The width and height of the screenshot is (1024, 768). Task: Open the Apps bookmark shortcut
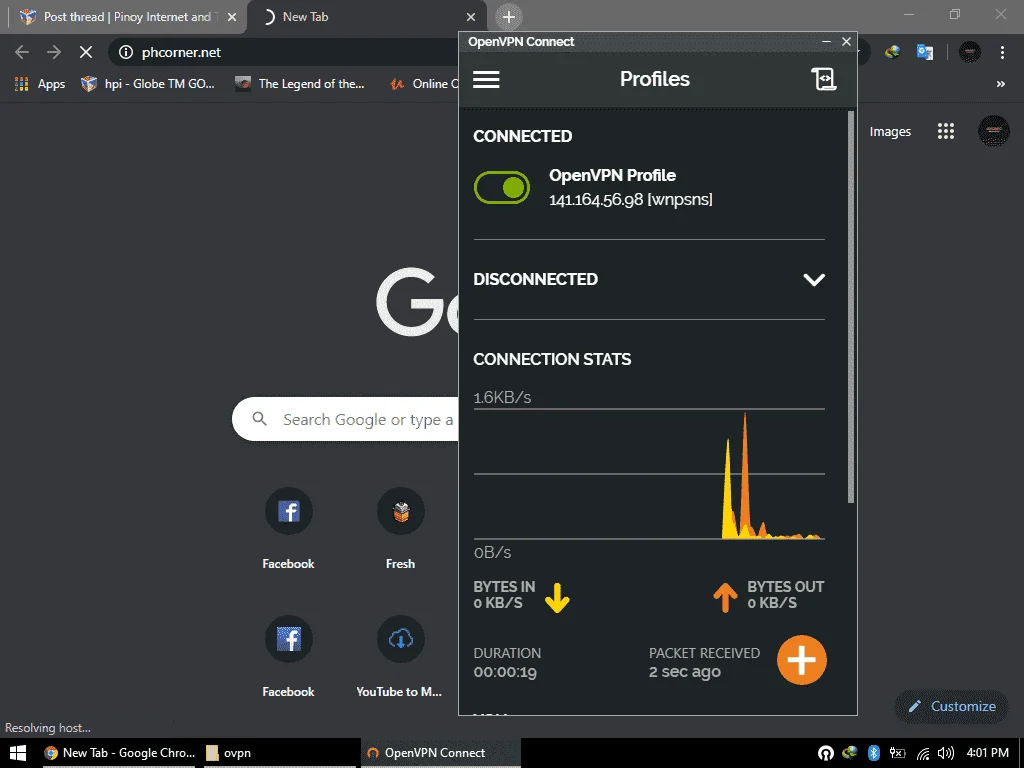tap(40, 84)
